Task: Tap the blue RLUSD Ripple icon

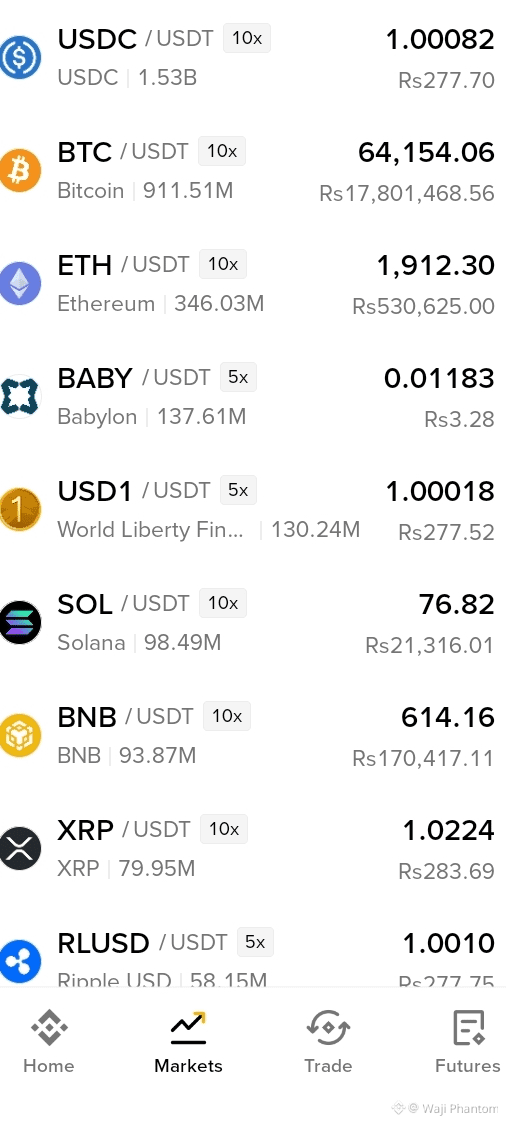Action: (x=19, y=961)
